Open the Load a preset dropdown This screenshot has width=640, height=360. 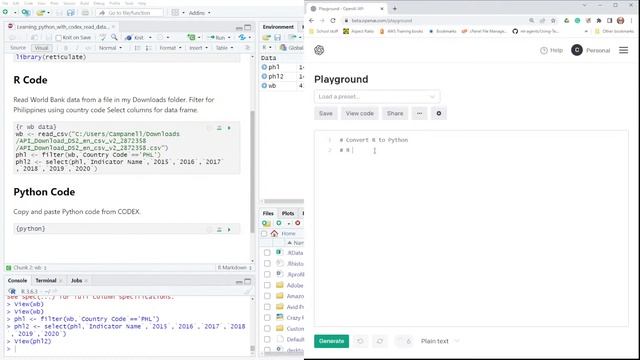(377, 97)
